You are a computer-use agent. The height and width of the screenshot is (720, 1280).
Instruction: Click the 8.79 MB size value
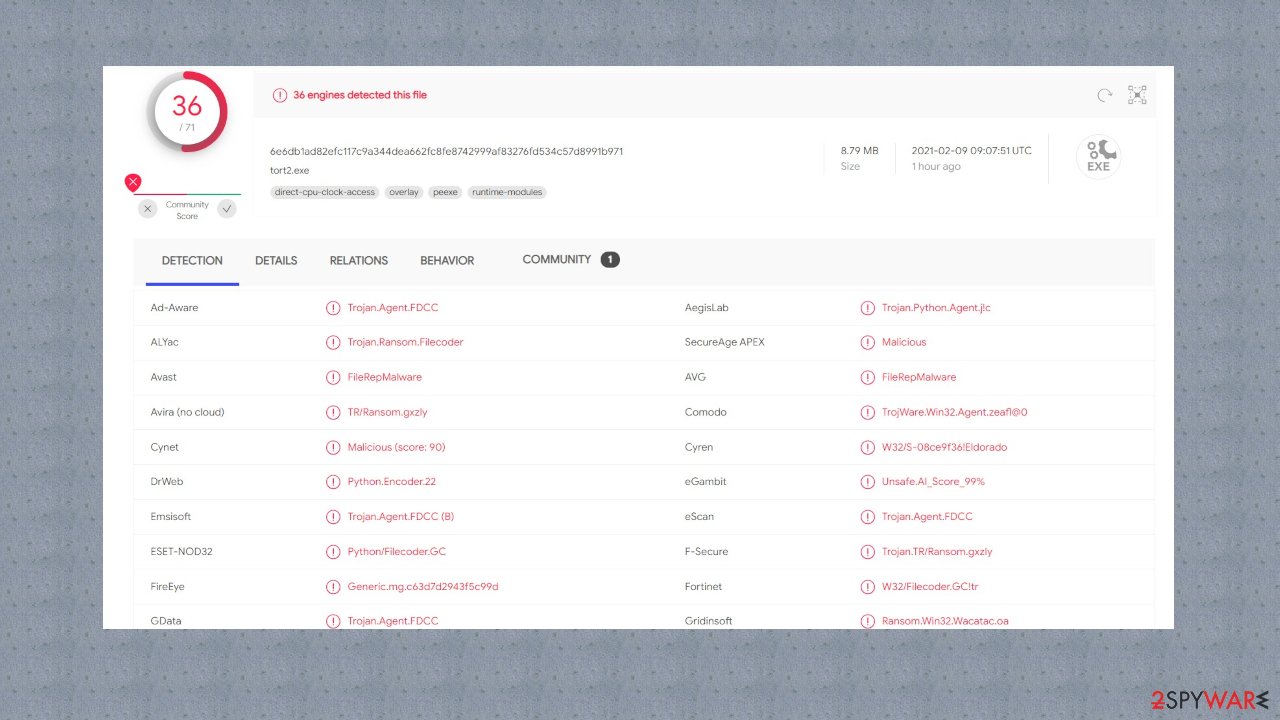tap(860, 151)
